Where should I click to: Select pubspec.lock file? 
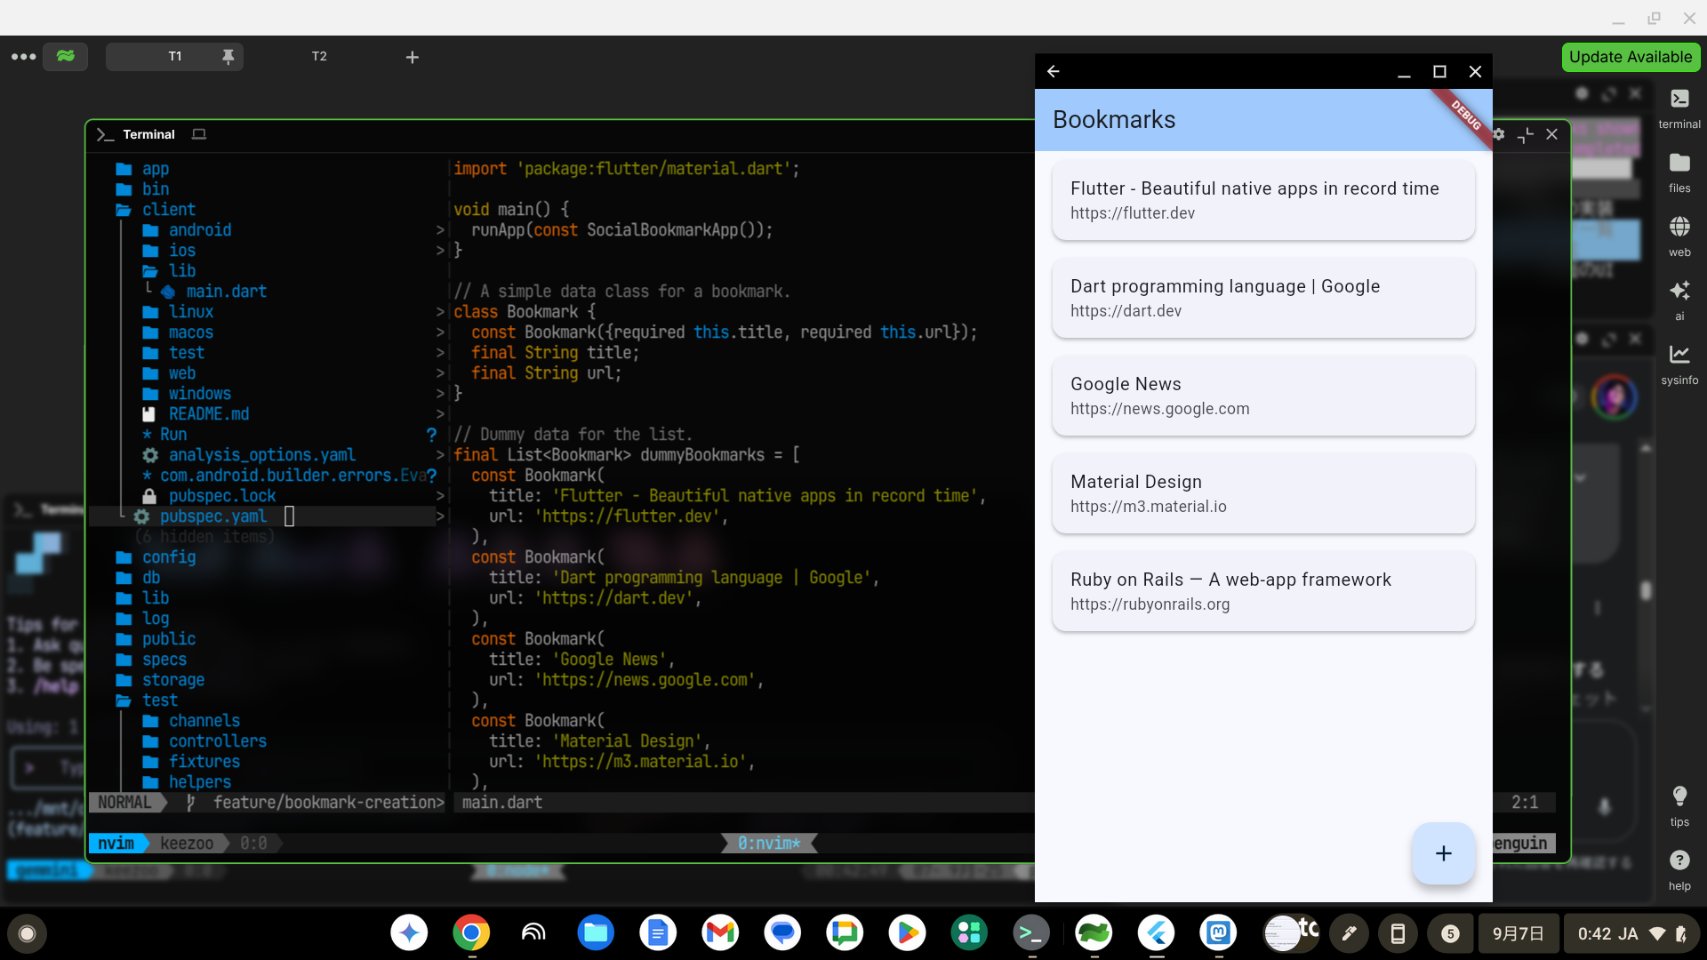(209, 496)
